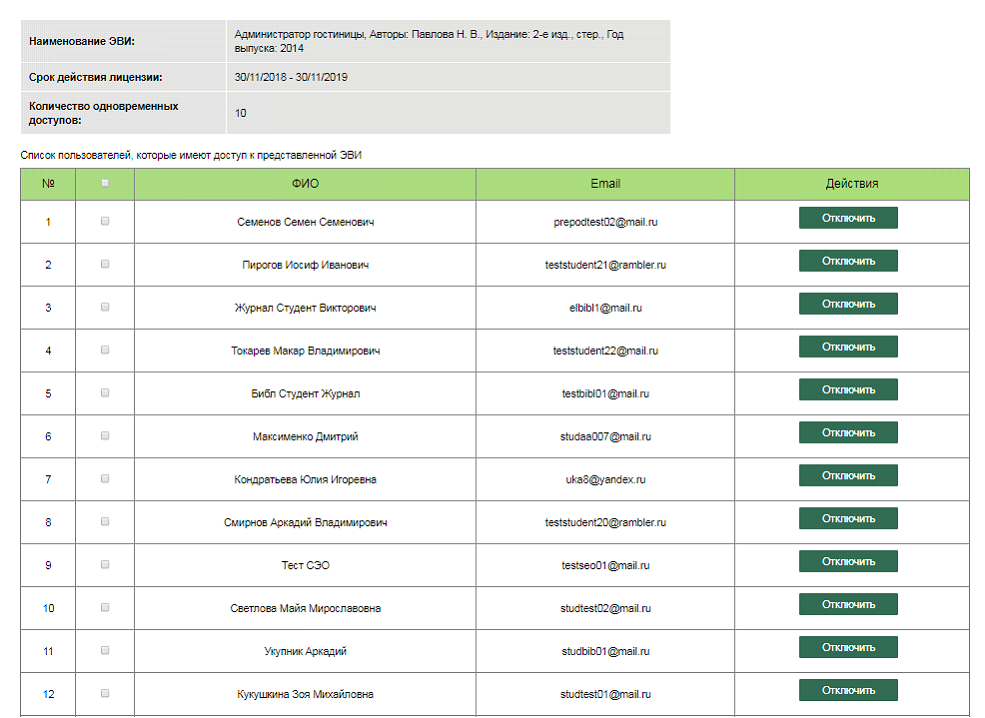The image size is (985, 718).
Task: Disconnect user studbib01@mail.ru
Action: 848,647
